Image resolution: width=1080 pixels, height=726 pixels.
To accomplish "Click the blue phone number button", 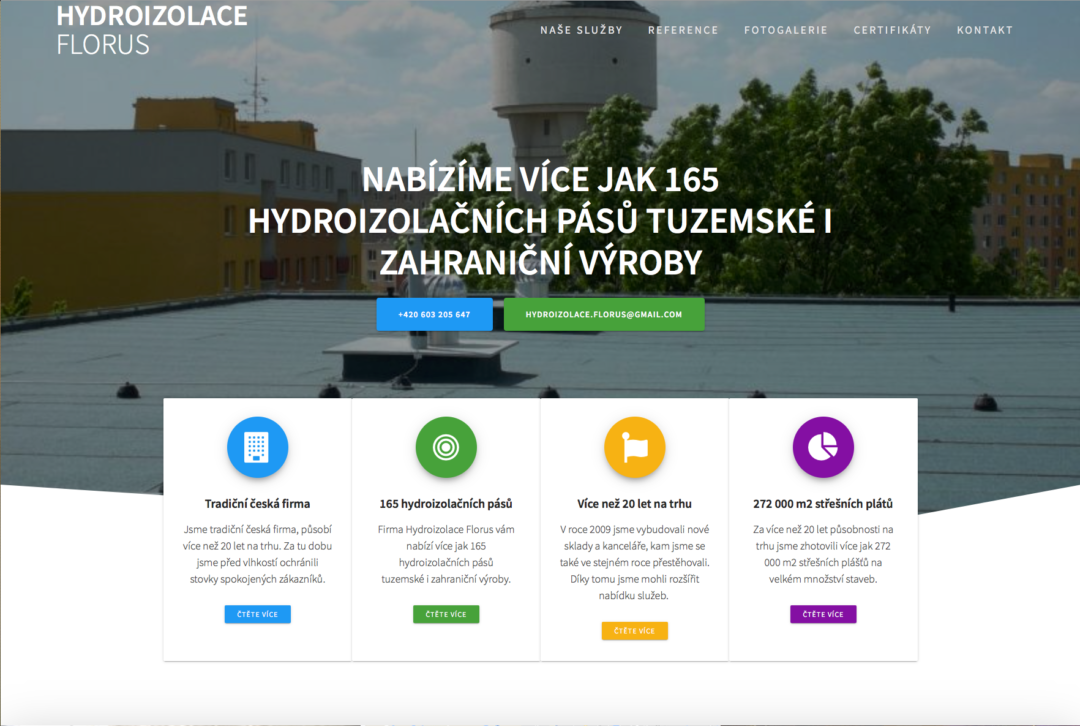I will coord(435,314).
